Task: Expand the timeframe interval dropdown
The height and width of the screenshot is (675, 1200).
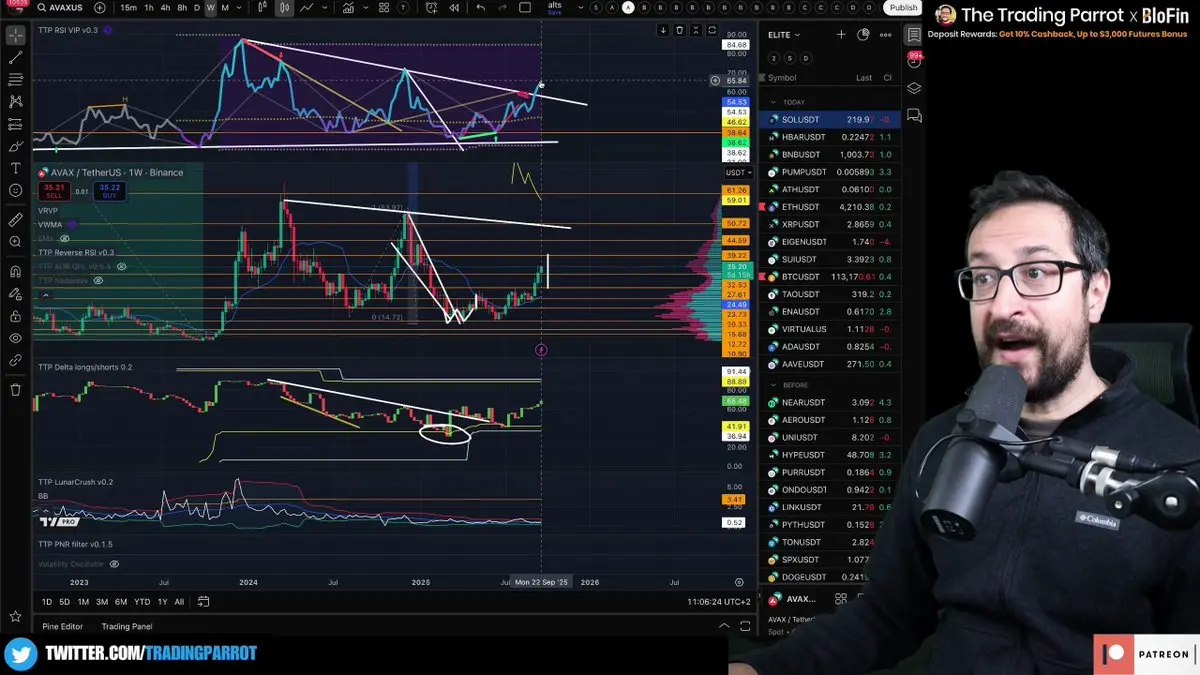Action: pyautogui.click(x=240, y=8)
